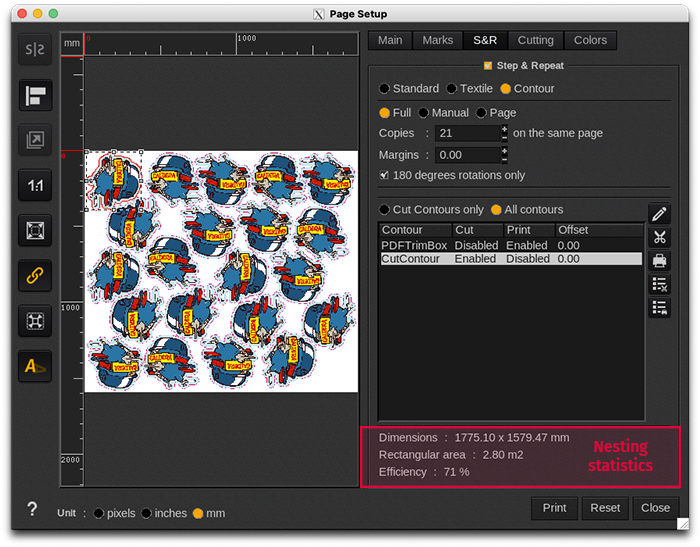Switch to the S&R tab
The width and height of the screenshot is (700, 547).
coord(485,40)
